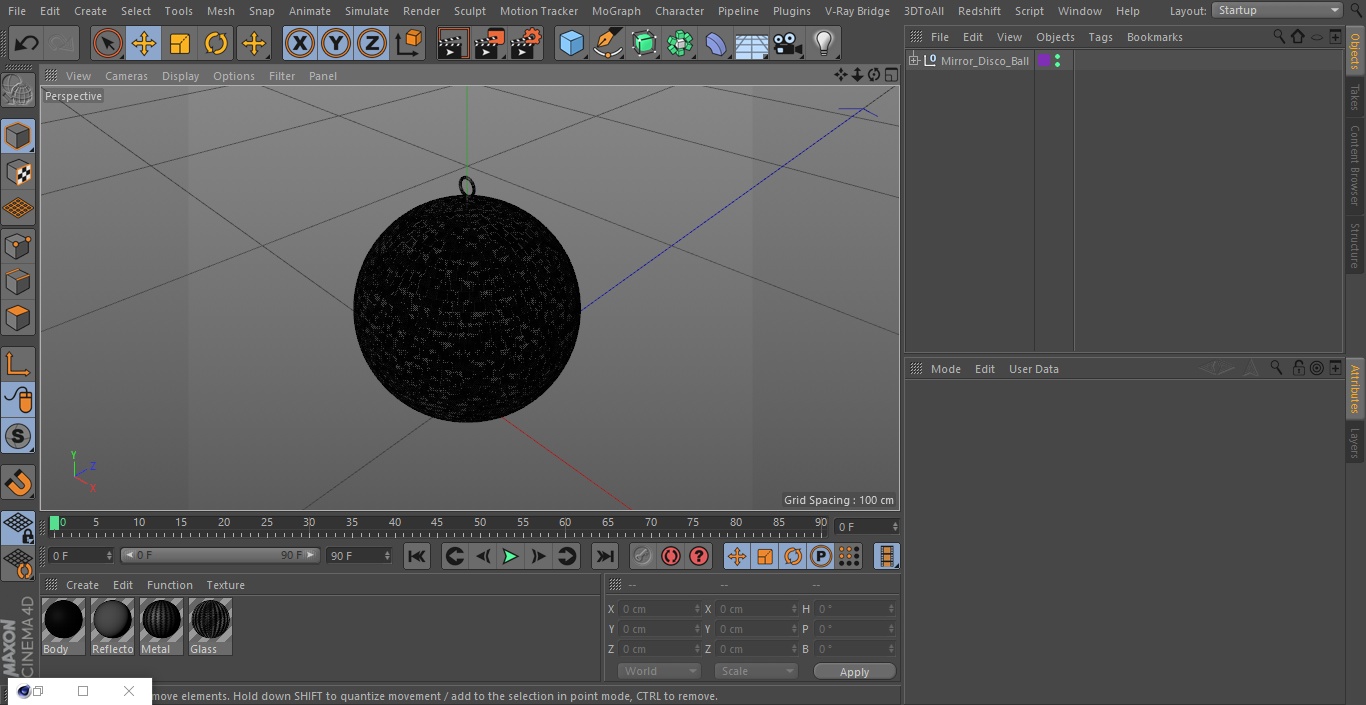This screenshot has width=1366, height=705.
Task: Toggle Z axis lock
Action: pyautogui.click(x=372, y=43)
